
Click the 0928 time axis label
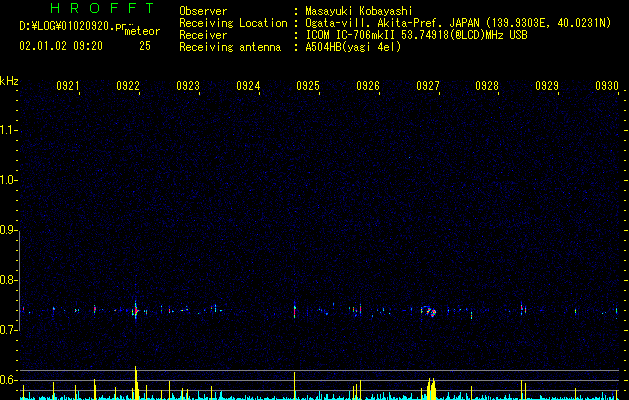tap(487, 85)
